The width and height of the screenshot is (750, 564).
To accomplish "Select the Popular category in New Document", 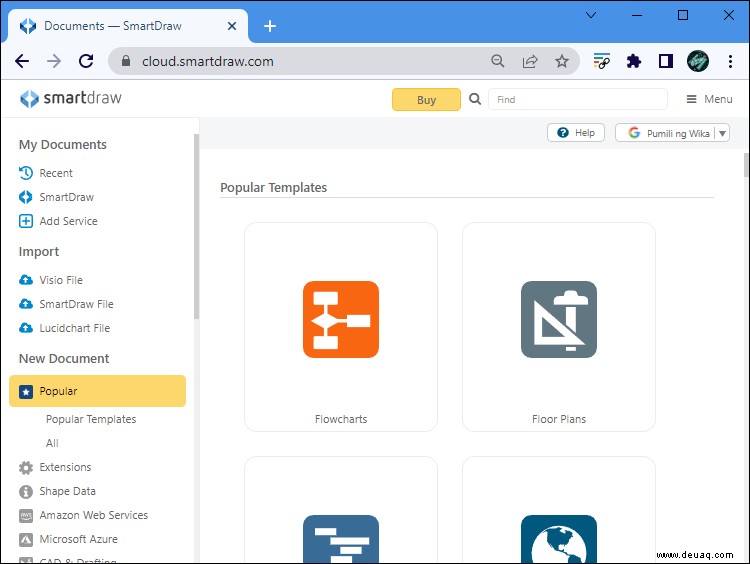I will 98,391.
